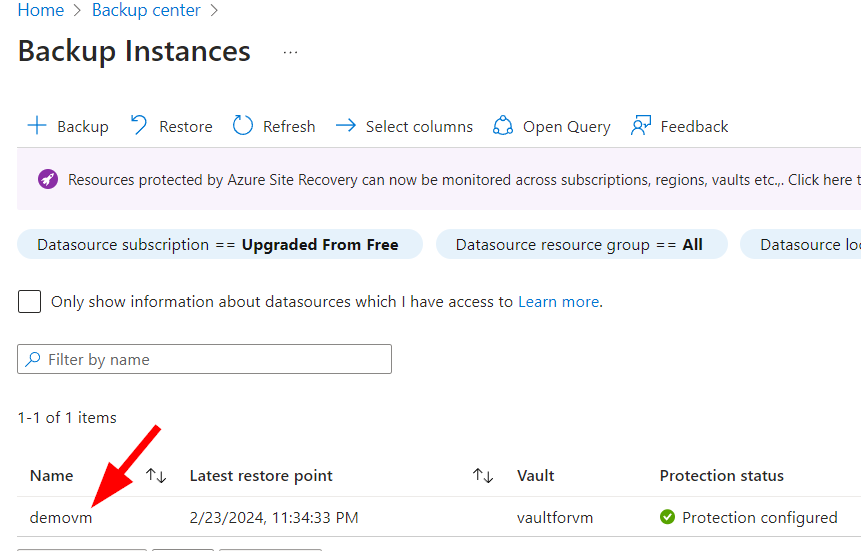Open Datasource subscription filter pill

coord(219,245)
